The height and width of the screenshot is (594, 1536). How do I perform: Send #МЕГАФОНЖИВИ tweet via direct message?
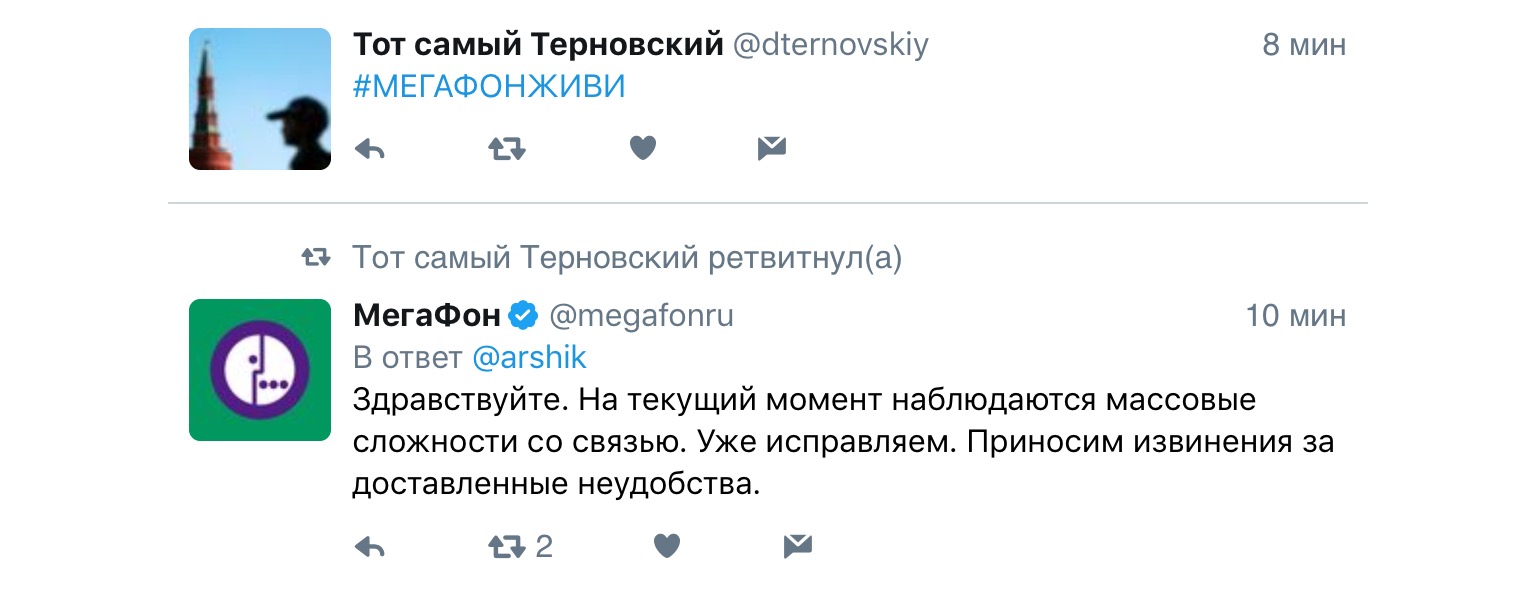(x=771, y=149)
